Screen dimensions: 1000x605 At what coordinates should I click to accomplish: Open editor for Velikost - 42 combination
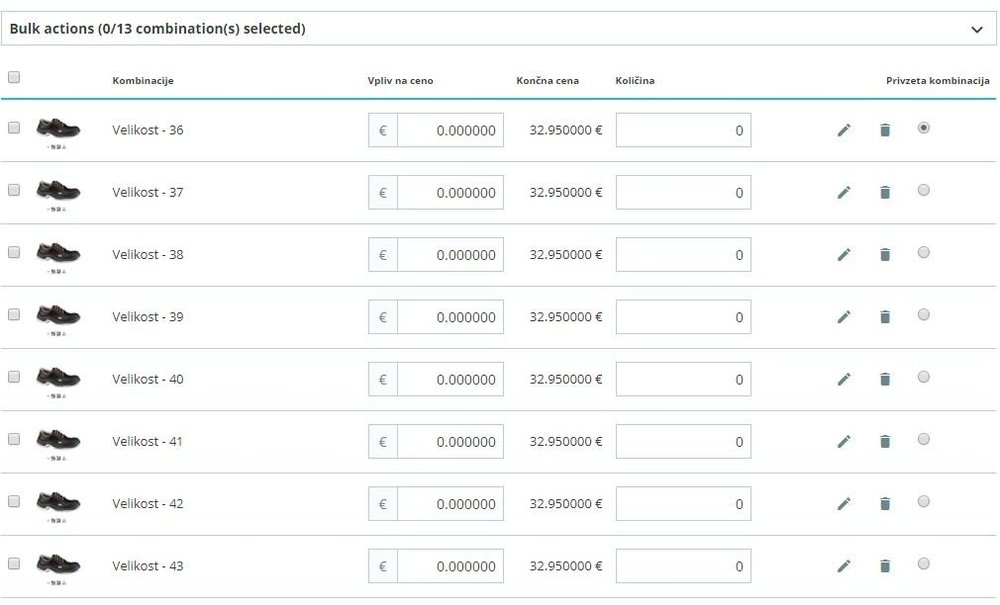844,504
